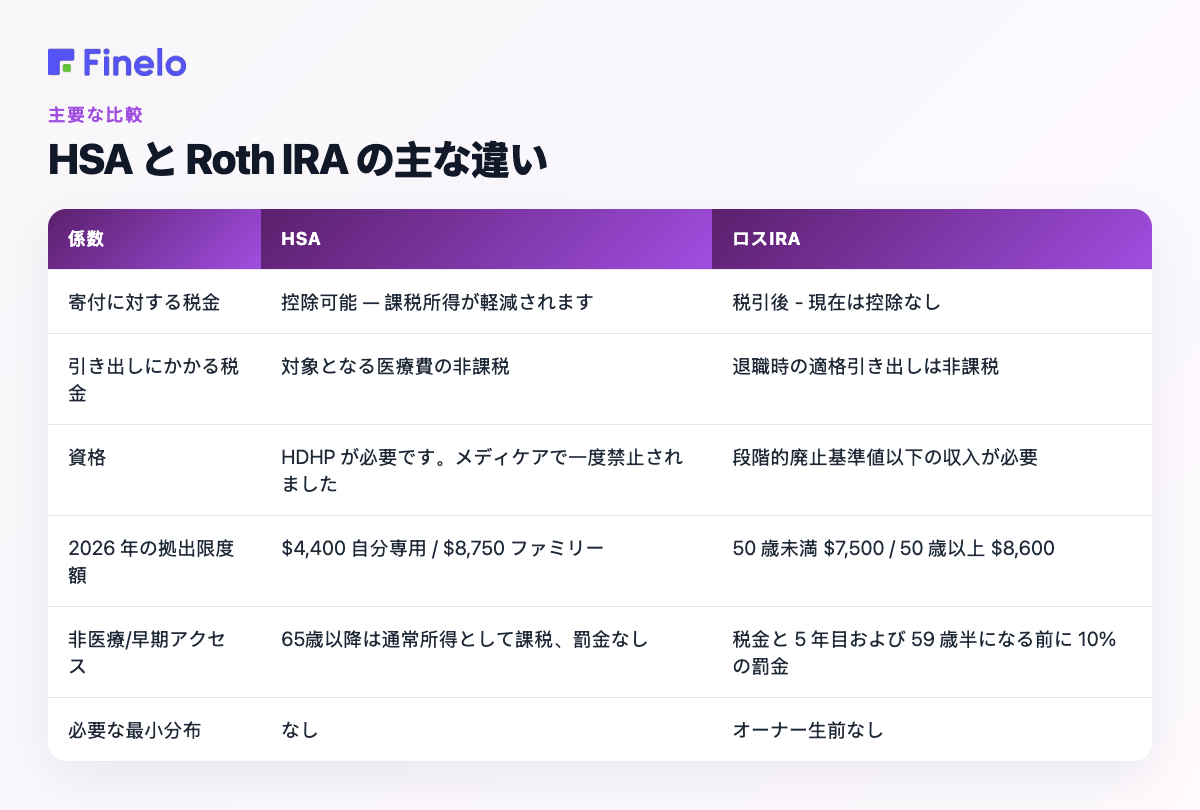
Task: Select the row label 2026 年の拠出限度額
Action: tap(151, 561)
